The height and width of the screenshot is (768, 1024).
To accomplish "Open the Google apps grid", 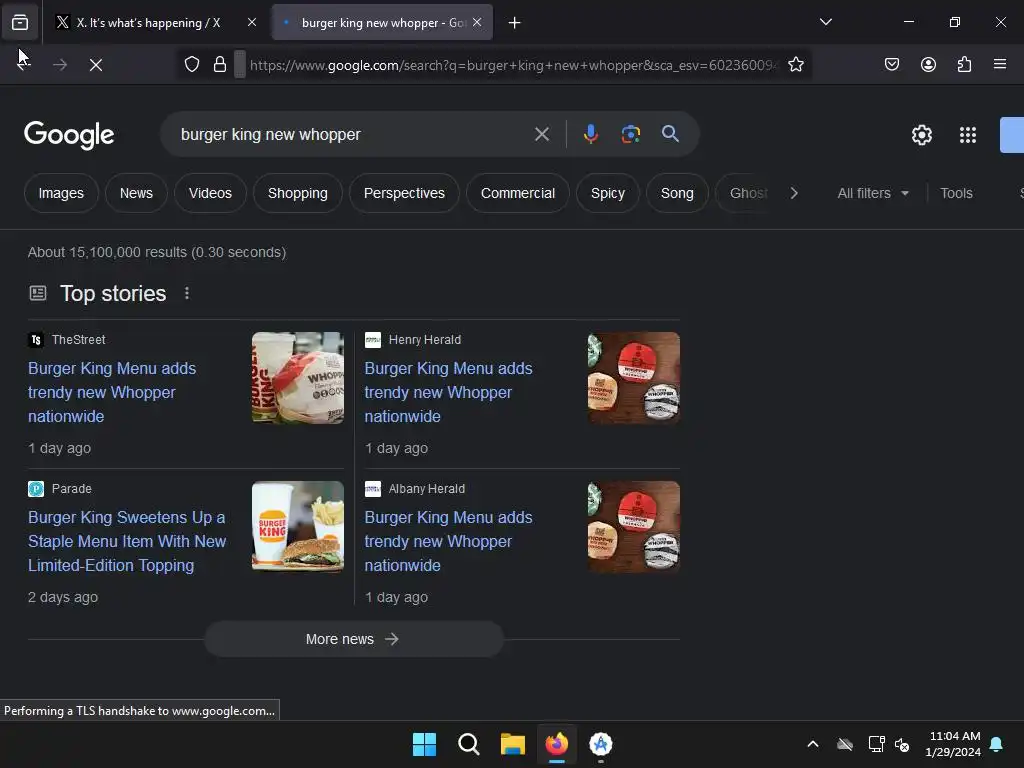I will pos(968,135).
